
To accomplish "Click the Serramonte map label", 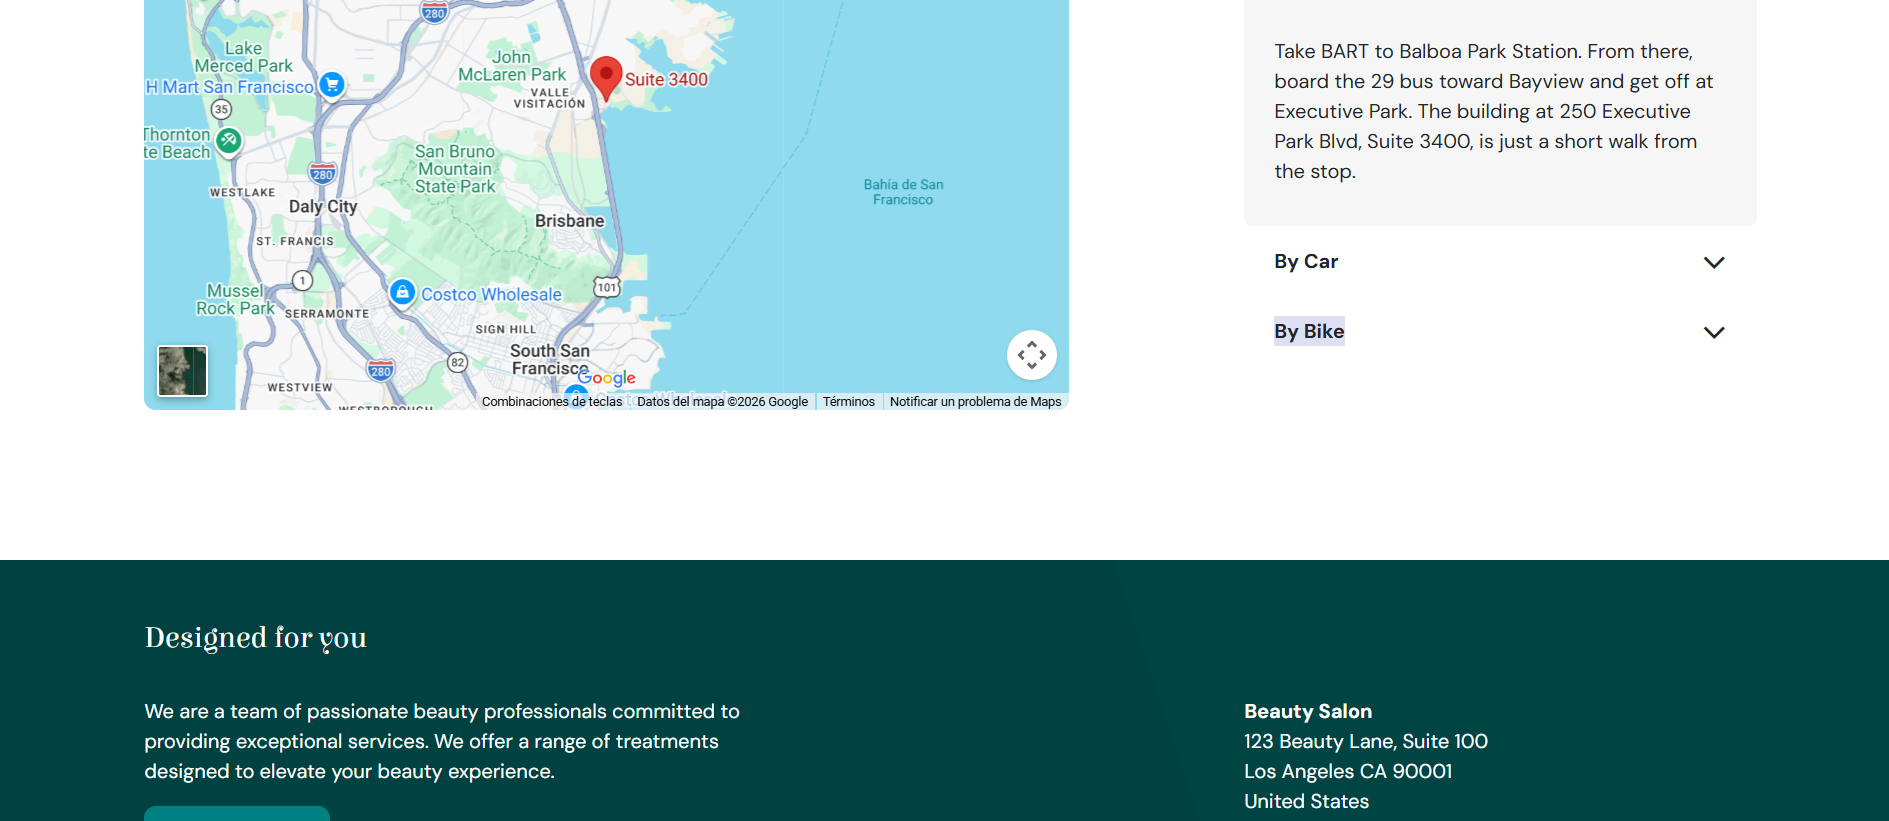I will [x=327, y=314].
